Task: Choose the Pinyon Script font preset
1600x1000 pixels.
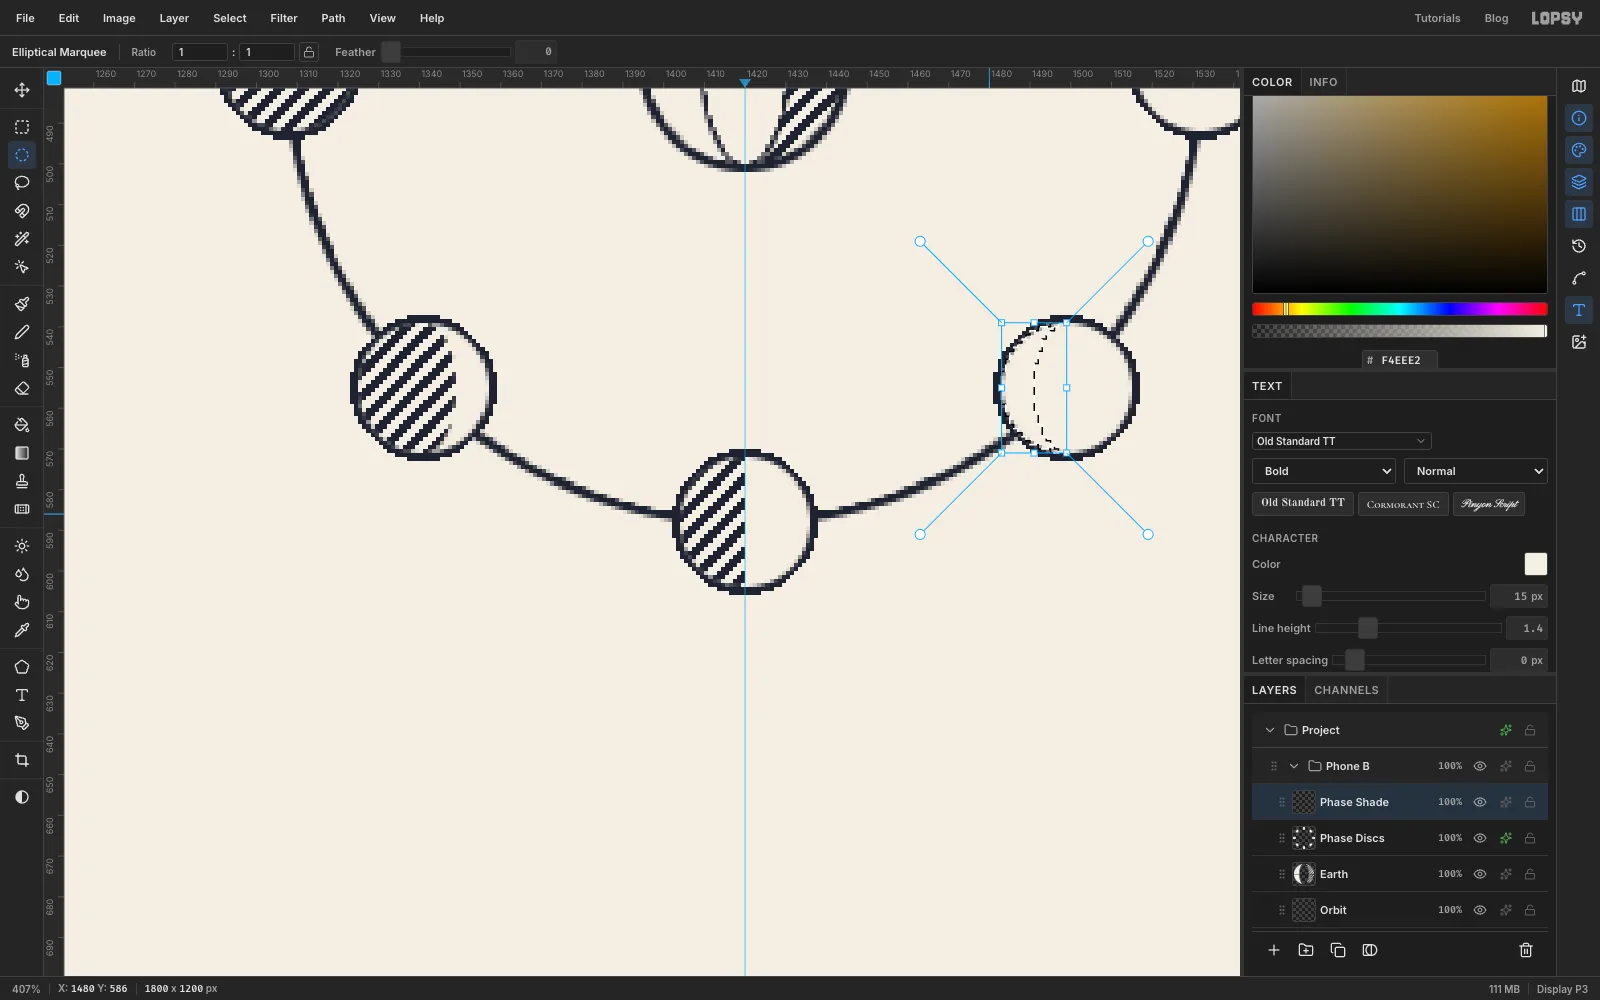Action: tap(1489, 504)
